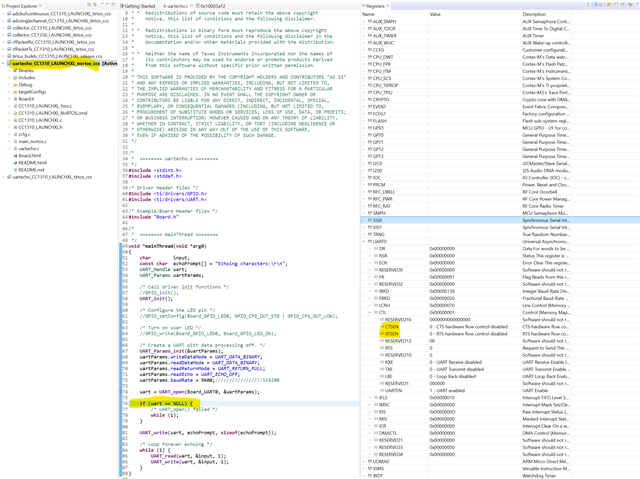Image resolution: width=640 pixels, height=479 pixels.
Task: Click the Collapse All icon in Project Explorer toolbar
Action: [x=89, y=4]
